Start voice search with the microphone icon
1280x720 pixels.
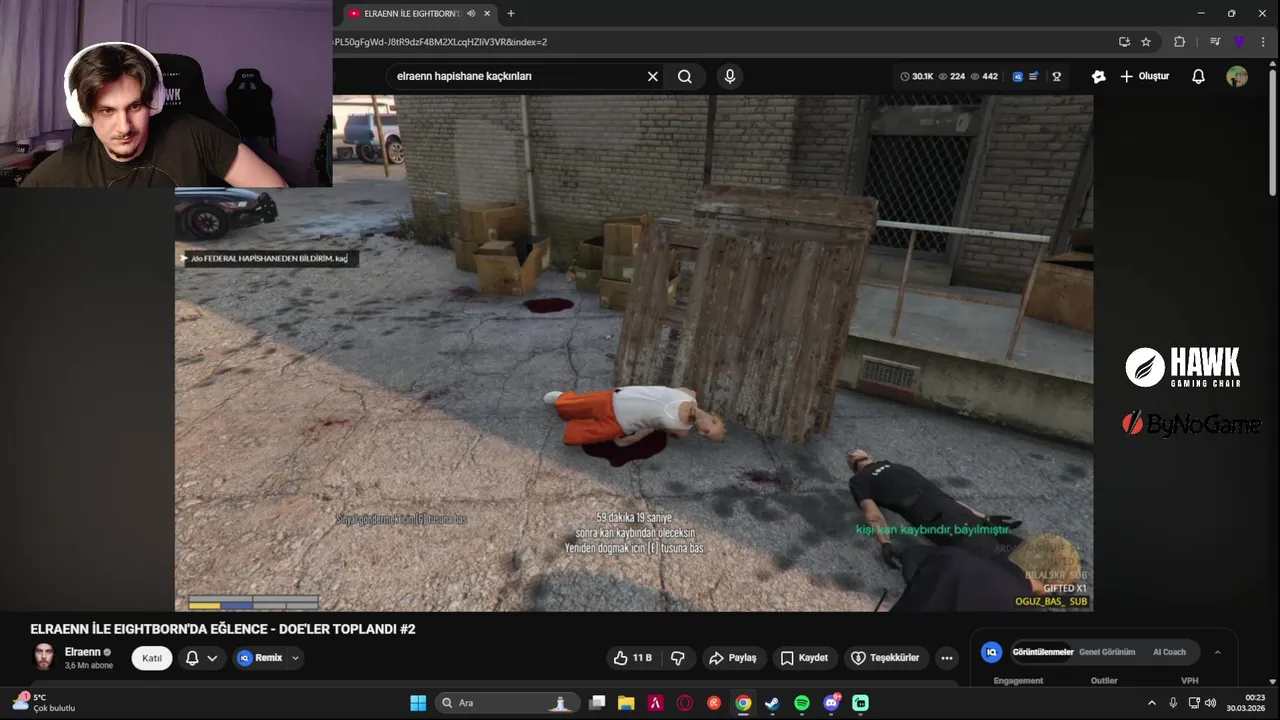coord(730,76)
